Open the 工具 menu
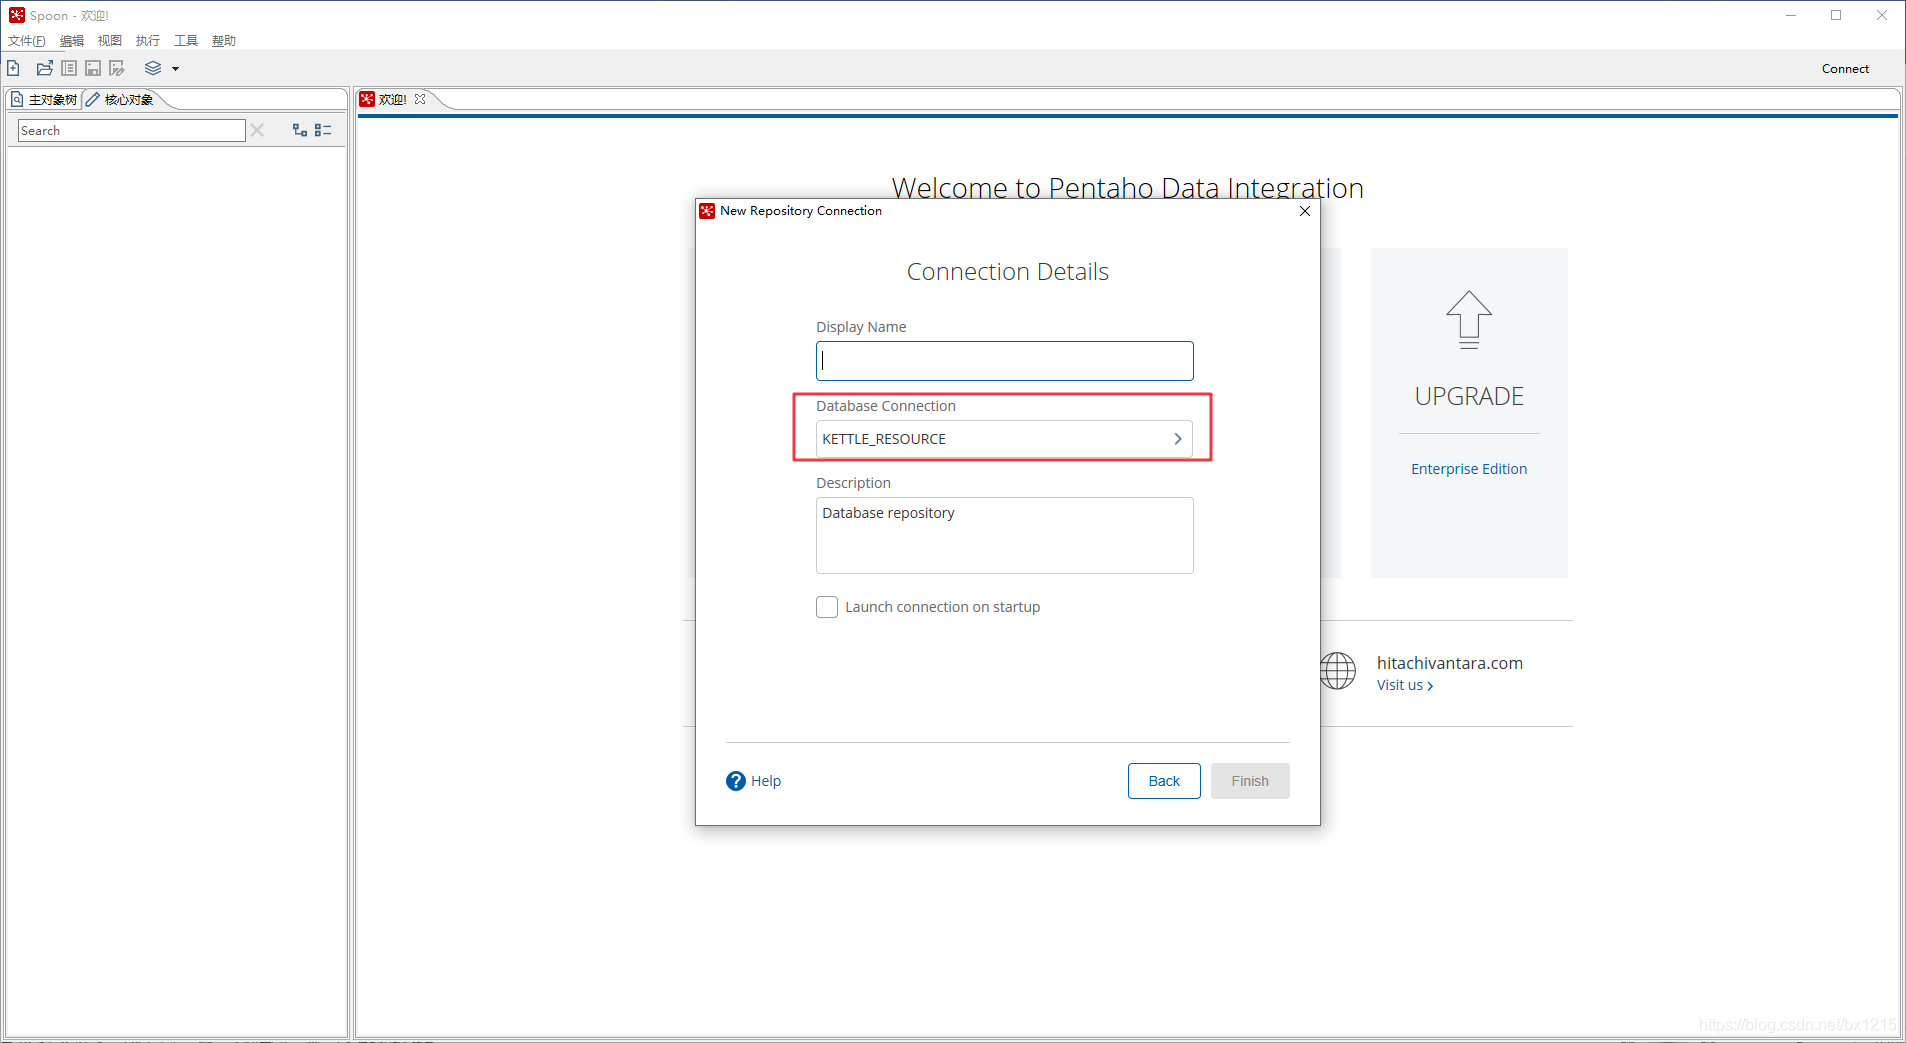1906x1043 pixels. click(186, 41)
